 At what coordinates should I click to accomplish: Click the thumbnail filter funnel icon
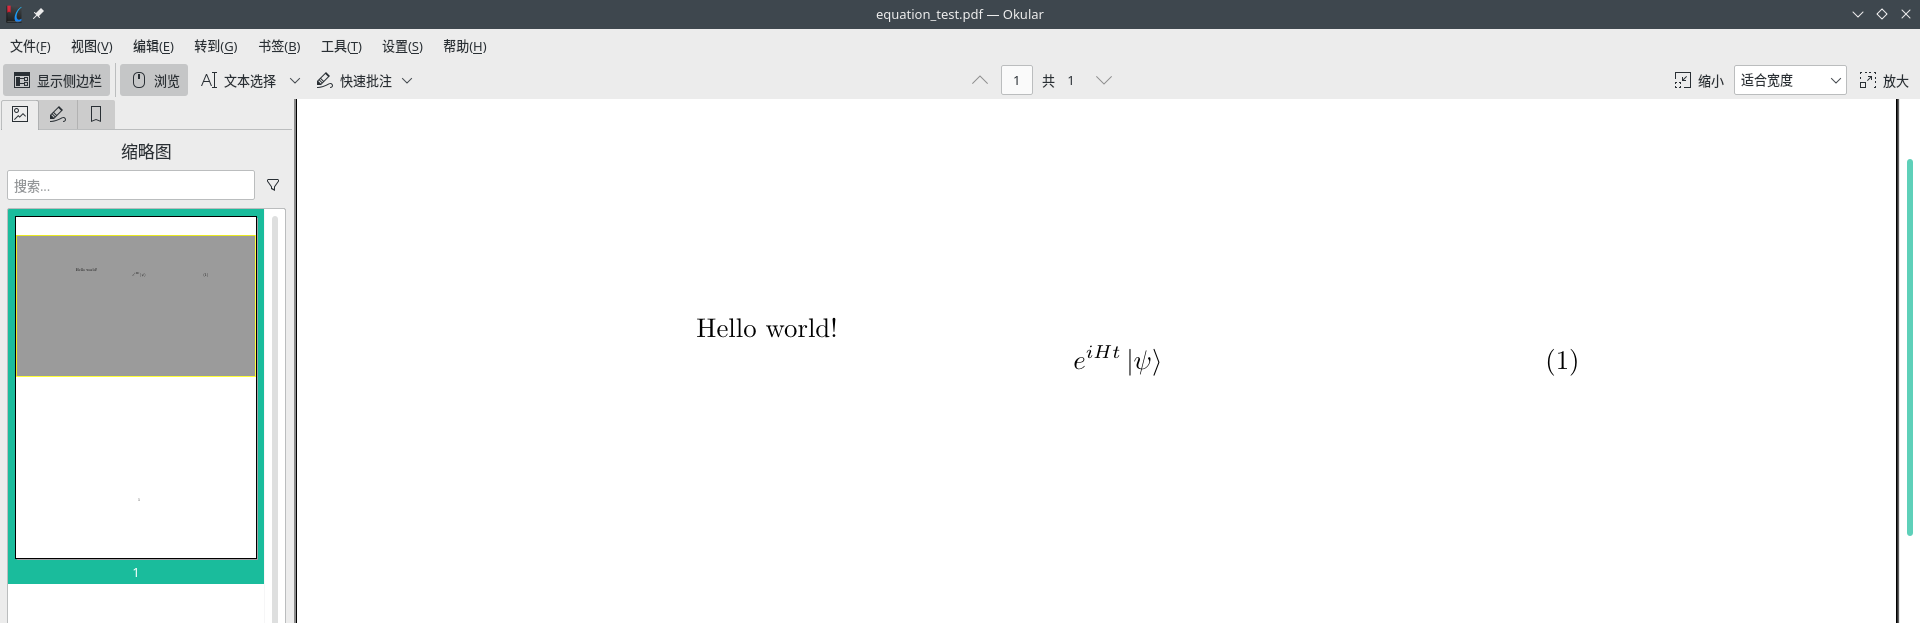tap(273, 185)
